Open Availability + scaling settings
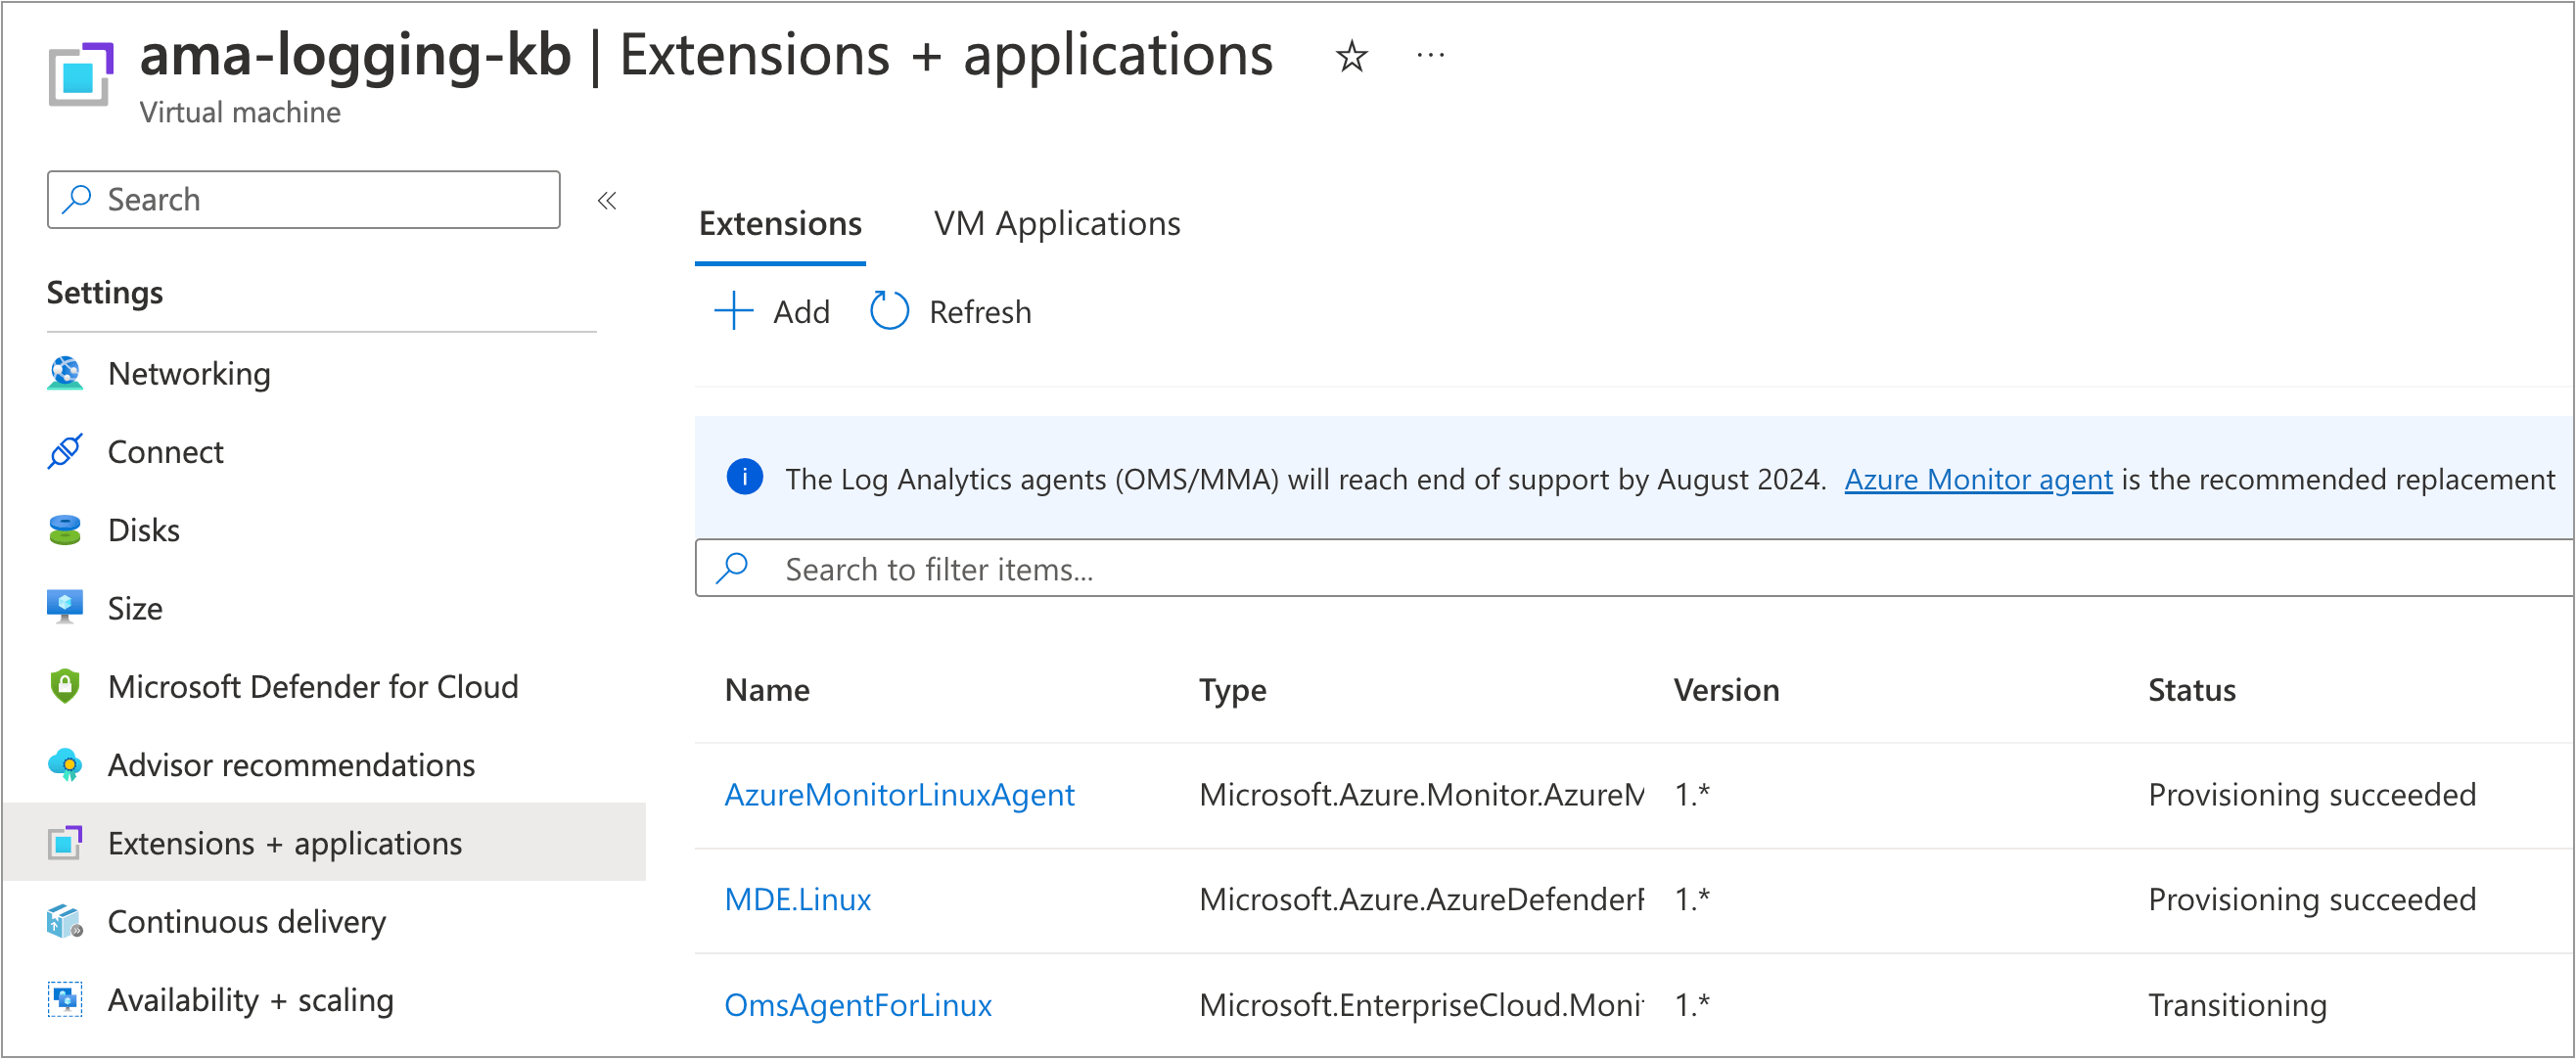The image size is (2576, 1059). point(250,999)
